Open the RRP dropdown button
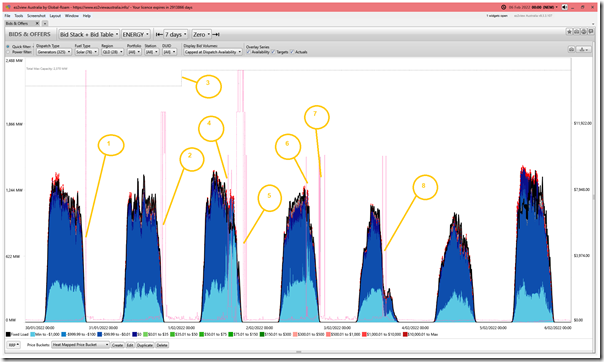The width and height of the screenshot is (604, 362). [13, 345]
